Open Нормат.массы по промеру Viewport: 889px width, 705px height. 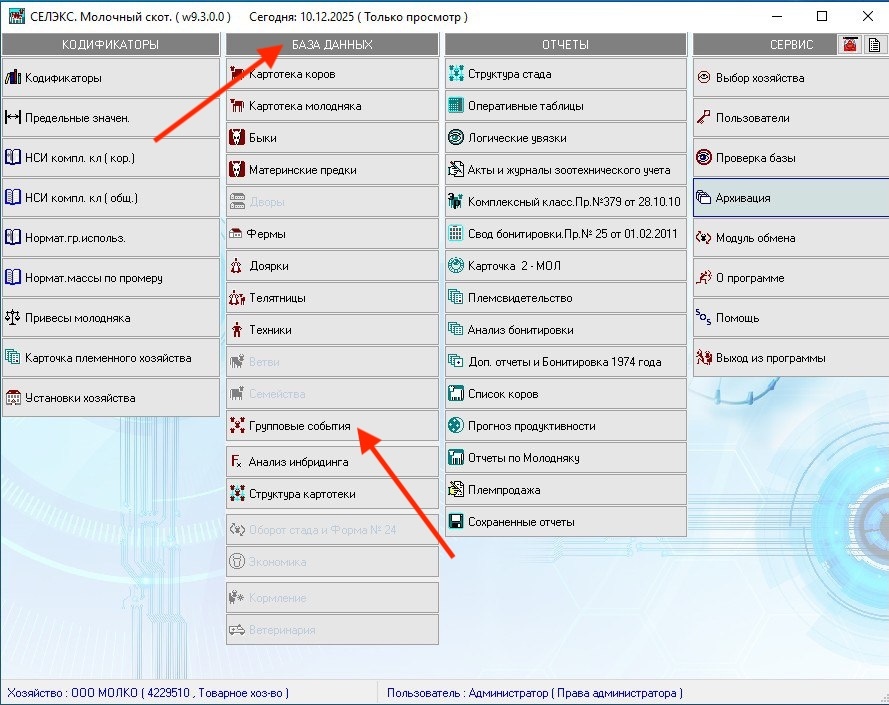click(x=111, y=278)
